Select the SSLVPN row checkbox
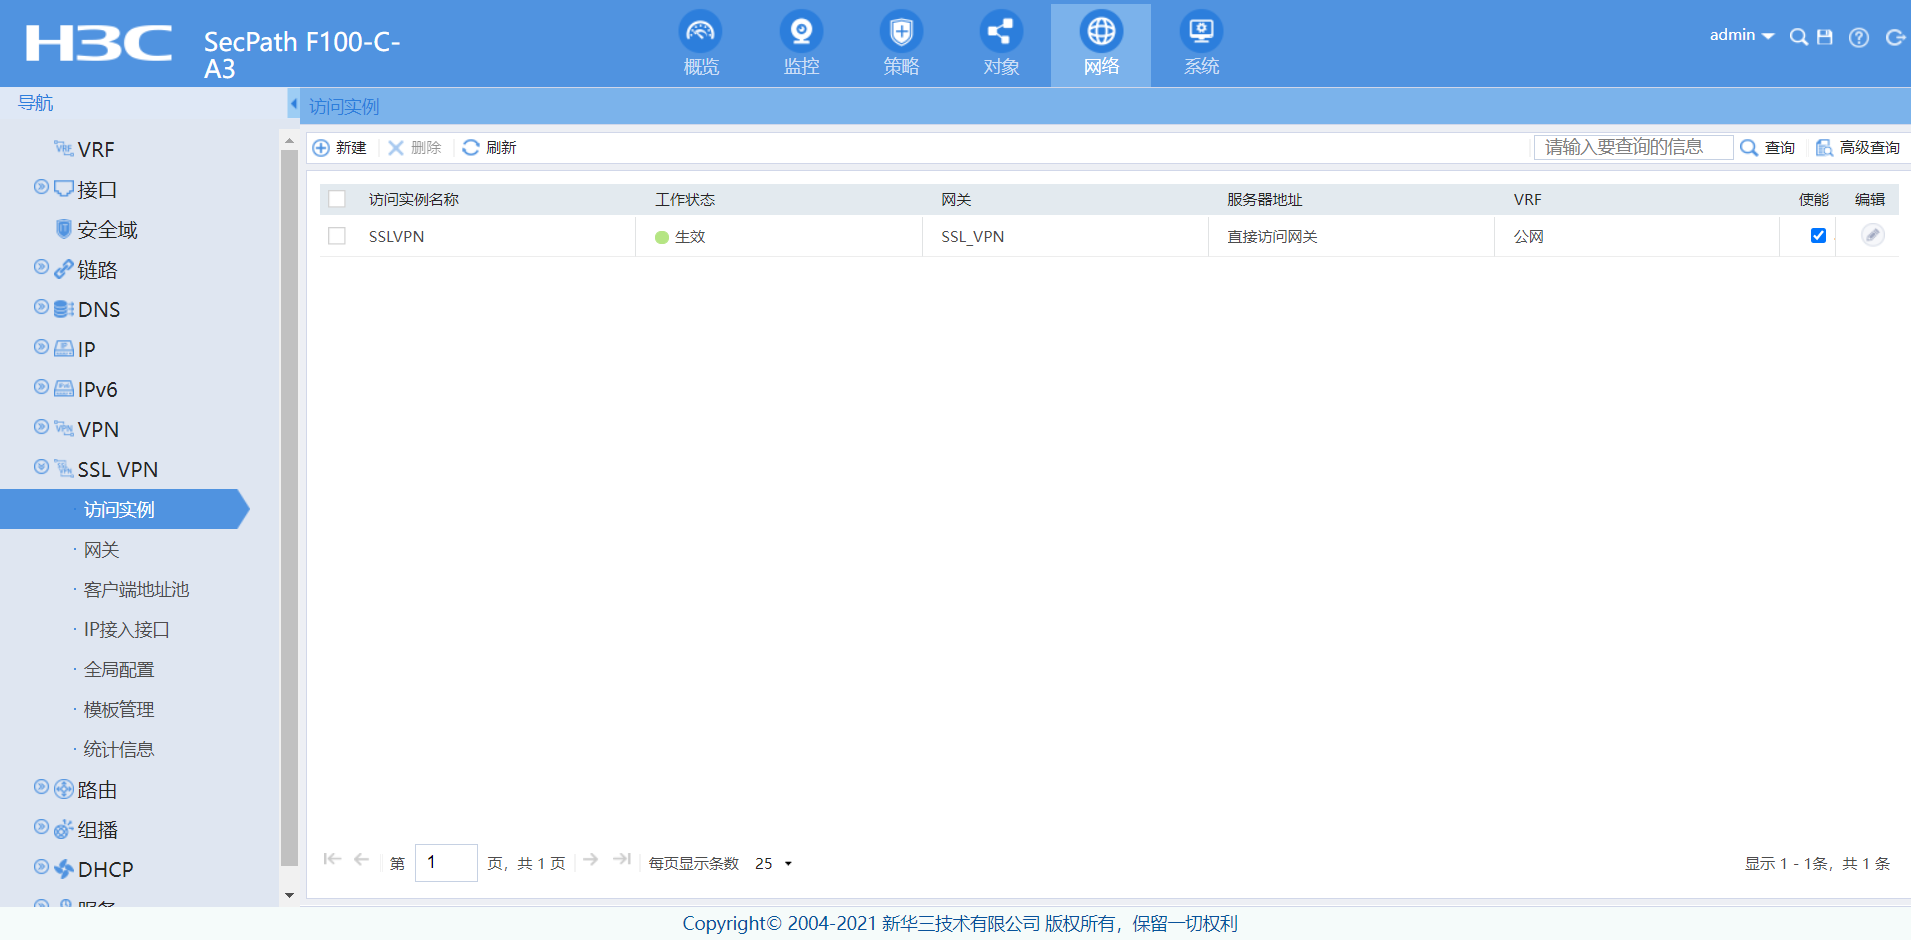 coord(337,236)
